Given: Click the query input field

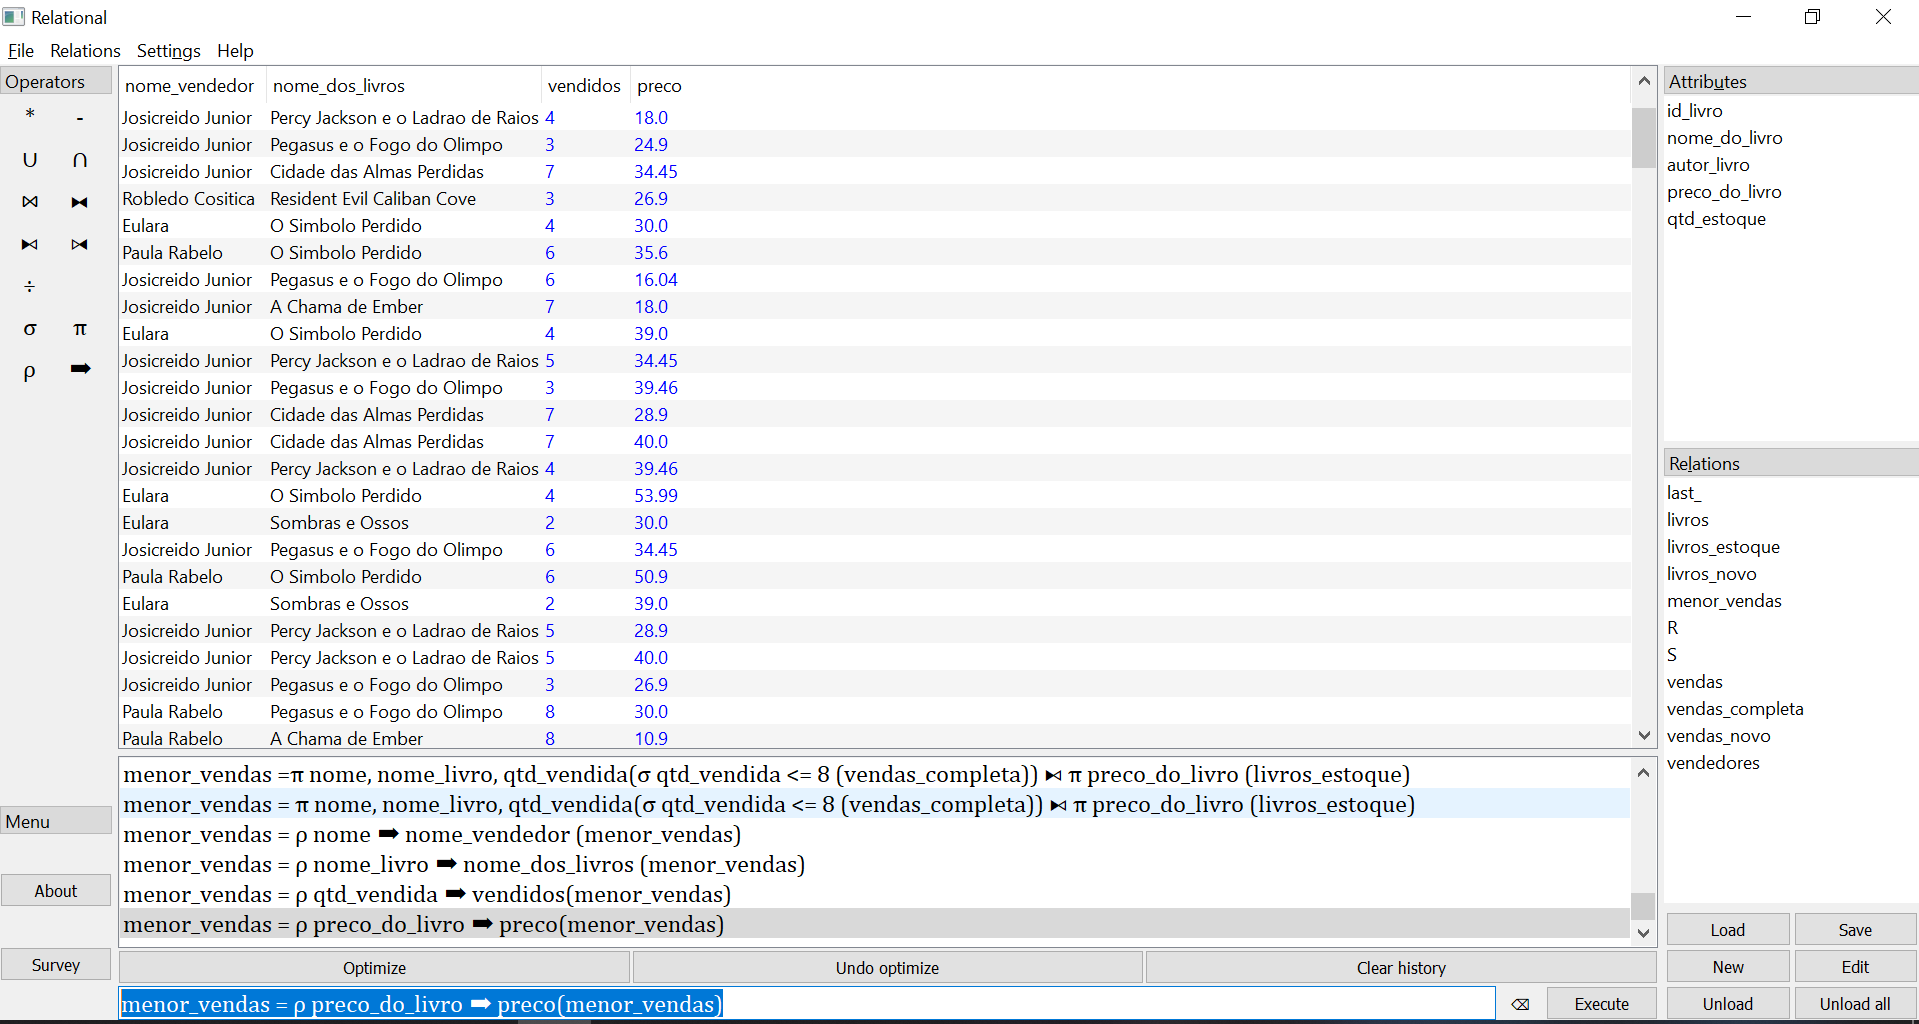Looking at the screenshot, I should coord(807,1004).
